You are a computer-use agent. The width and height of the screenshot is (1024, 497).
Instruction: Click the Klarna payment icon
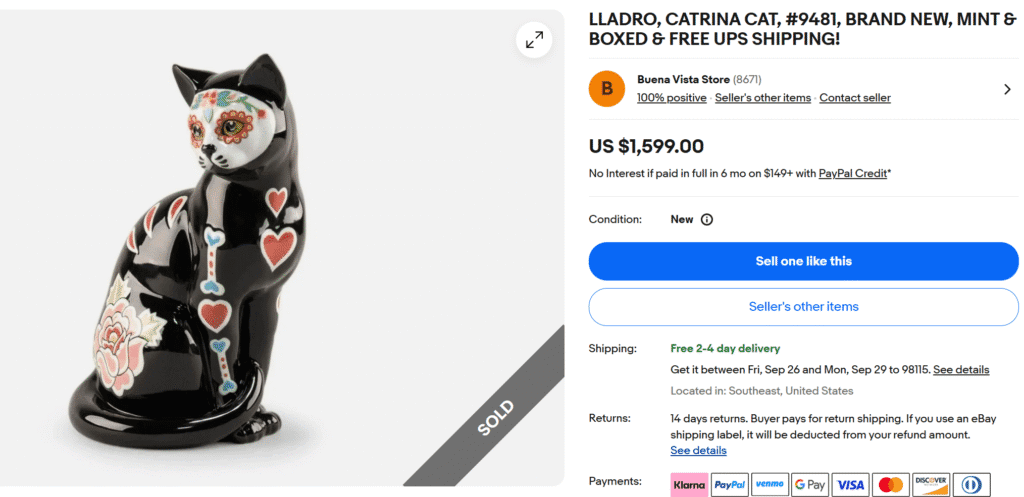[689, 485]
